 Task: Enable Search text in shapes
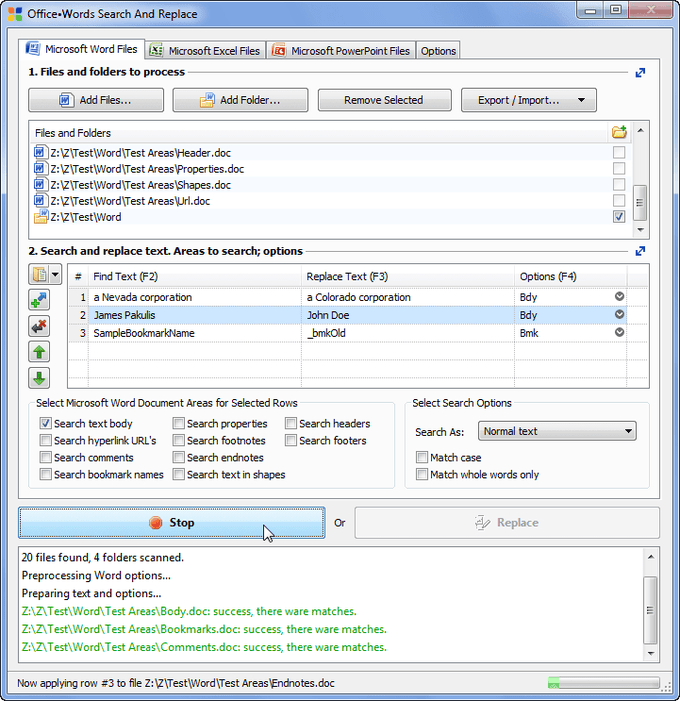pos(179,474)
